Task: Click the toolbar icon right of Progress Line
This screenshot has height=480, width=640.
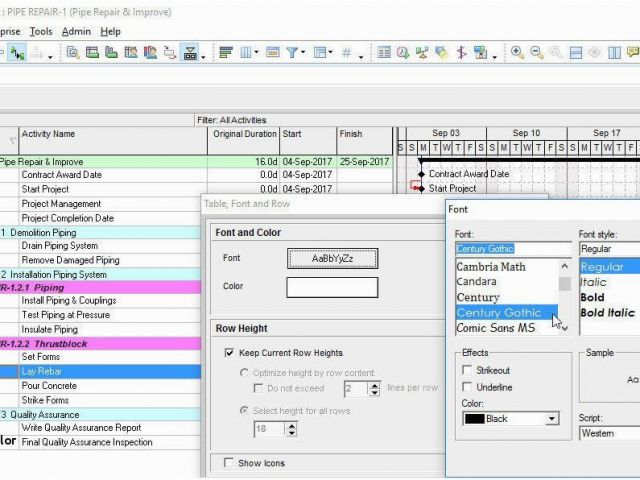Action: click(481, 53)
